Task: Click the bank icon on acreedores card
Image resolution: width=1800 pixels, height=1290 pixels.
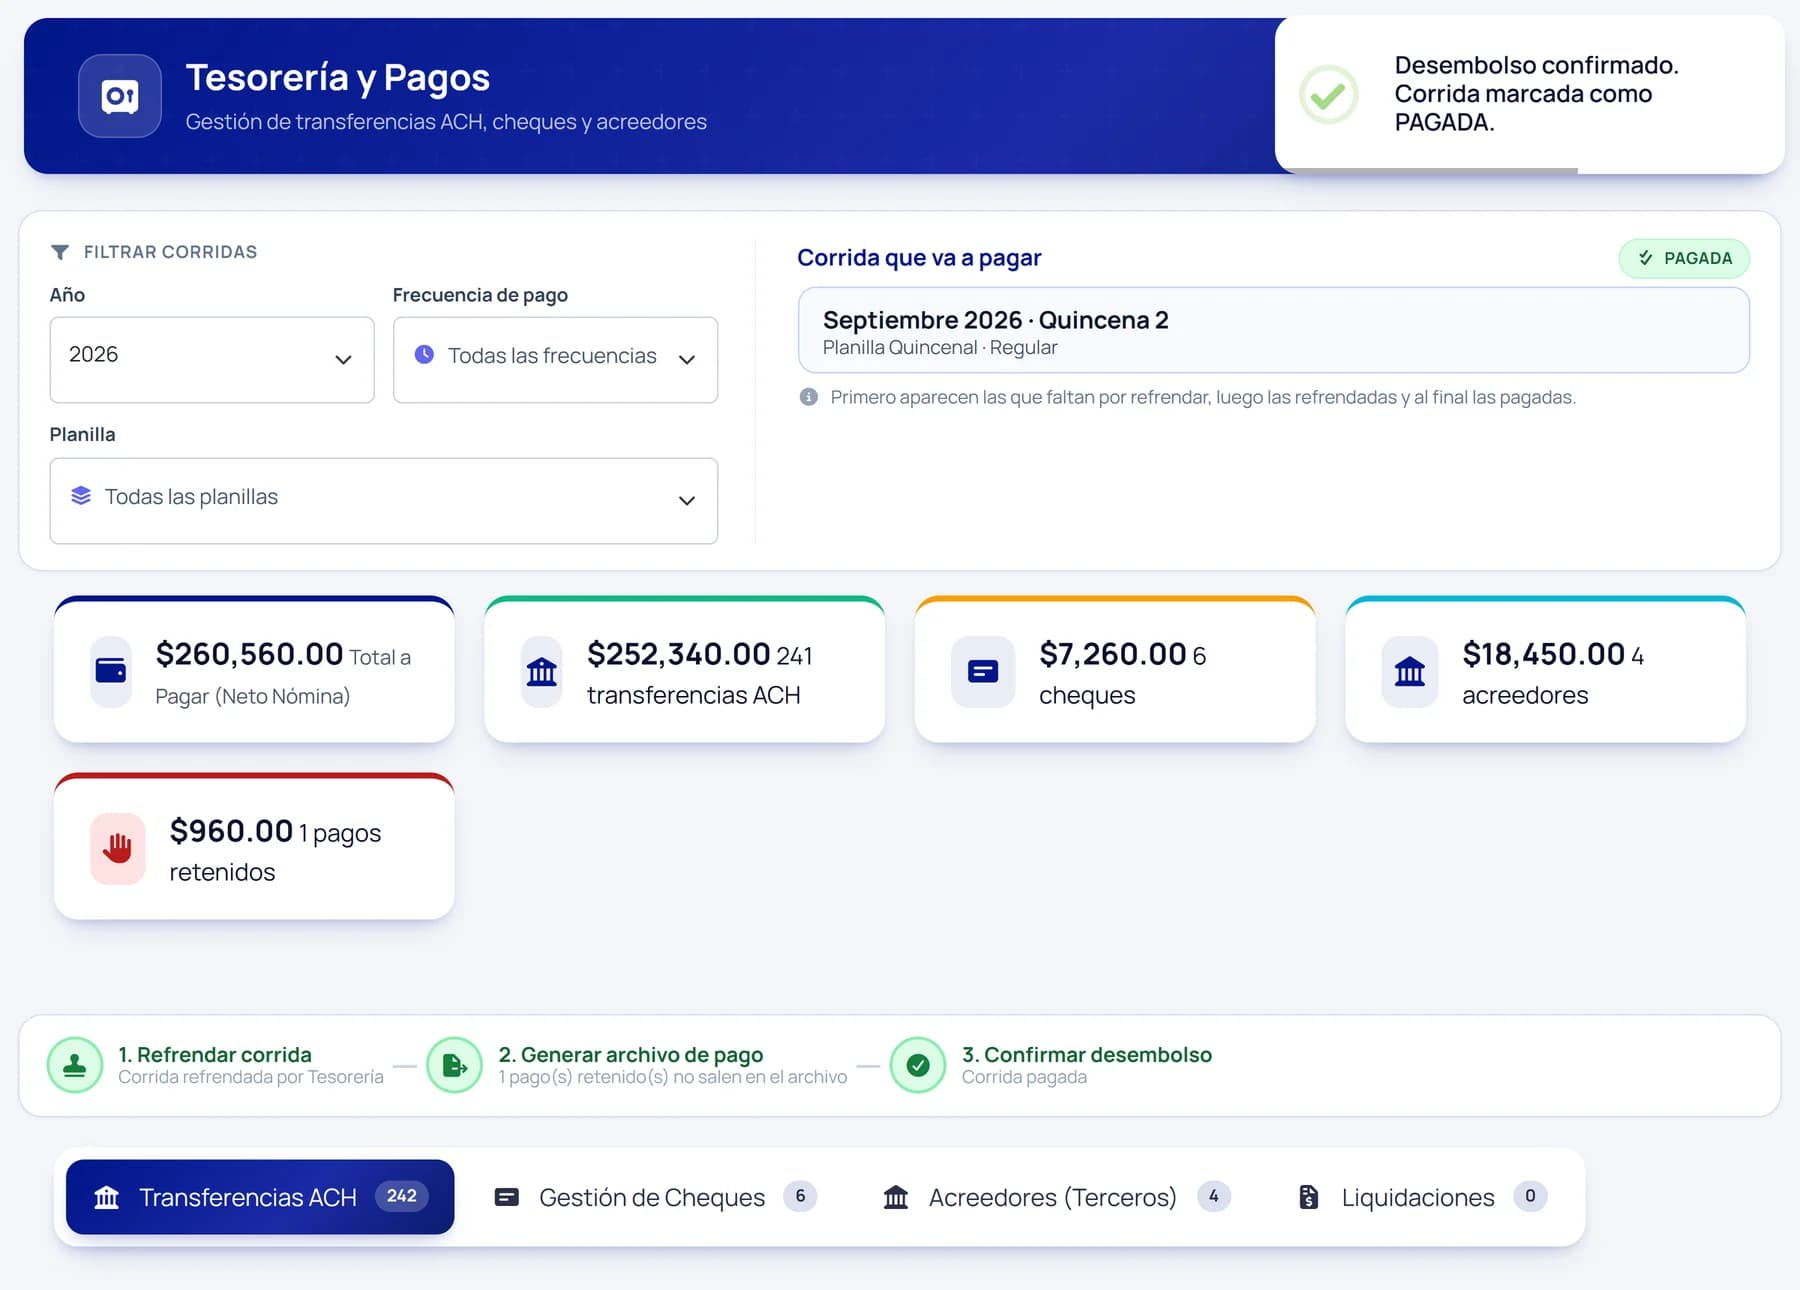Action: [1410, 671]
